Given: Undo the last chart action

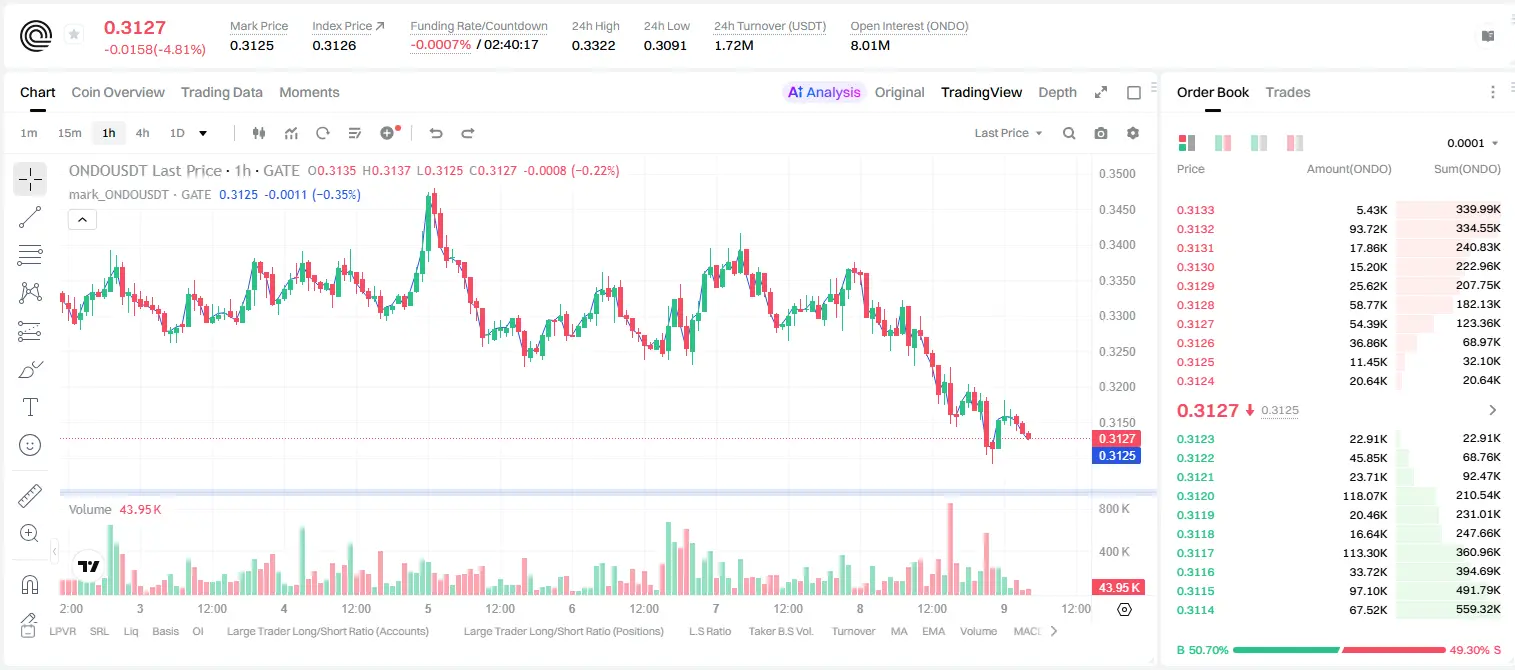Looking at the screenshot, I should 436,133.
